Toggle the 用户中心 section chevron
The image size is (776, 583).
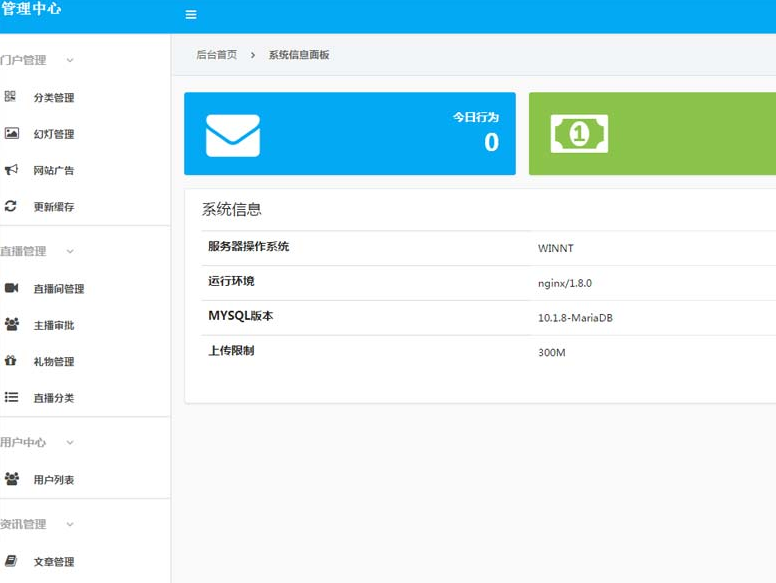coord(70,442)
